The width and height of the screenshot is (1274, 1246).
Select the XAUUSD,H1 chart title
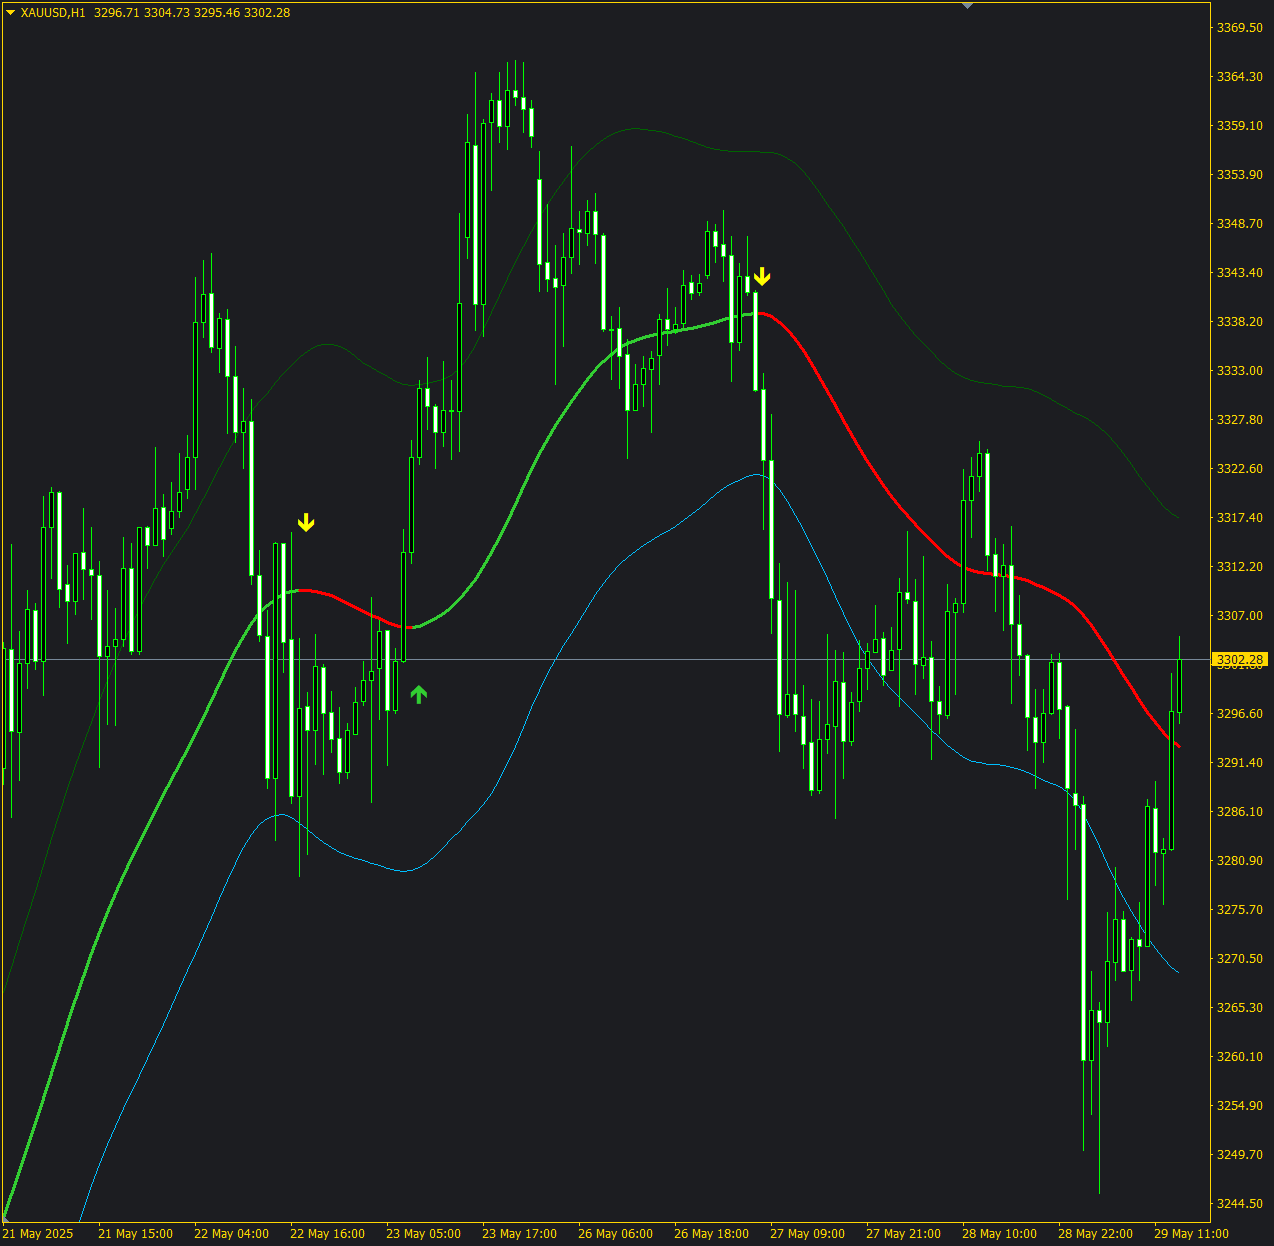click(53, 13)
